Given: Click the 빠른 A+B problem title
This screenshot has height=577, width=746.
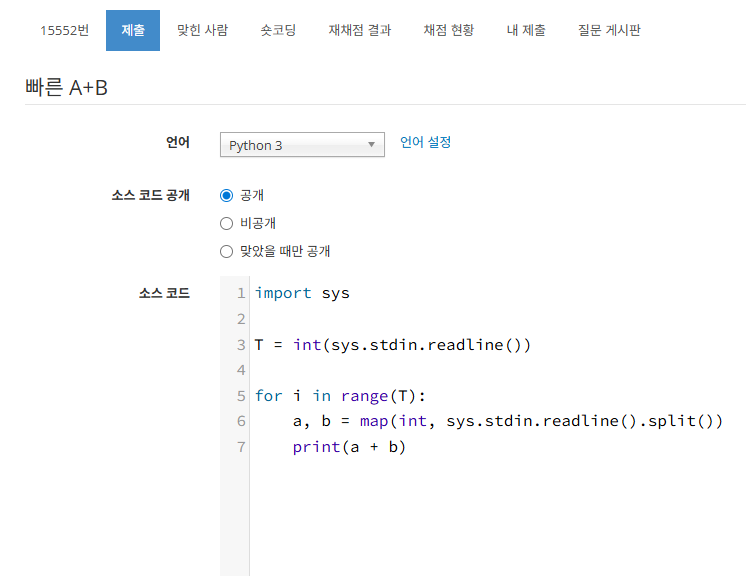Looking at the screenshot, I should tap(67, 88).
